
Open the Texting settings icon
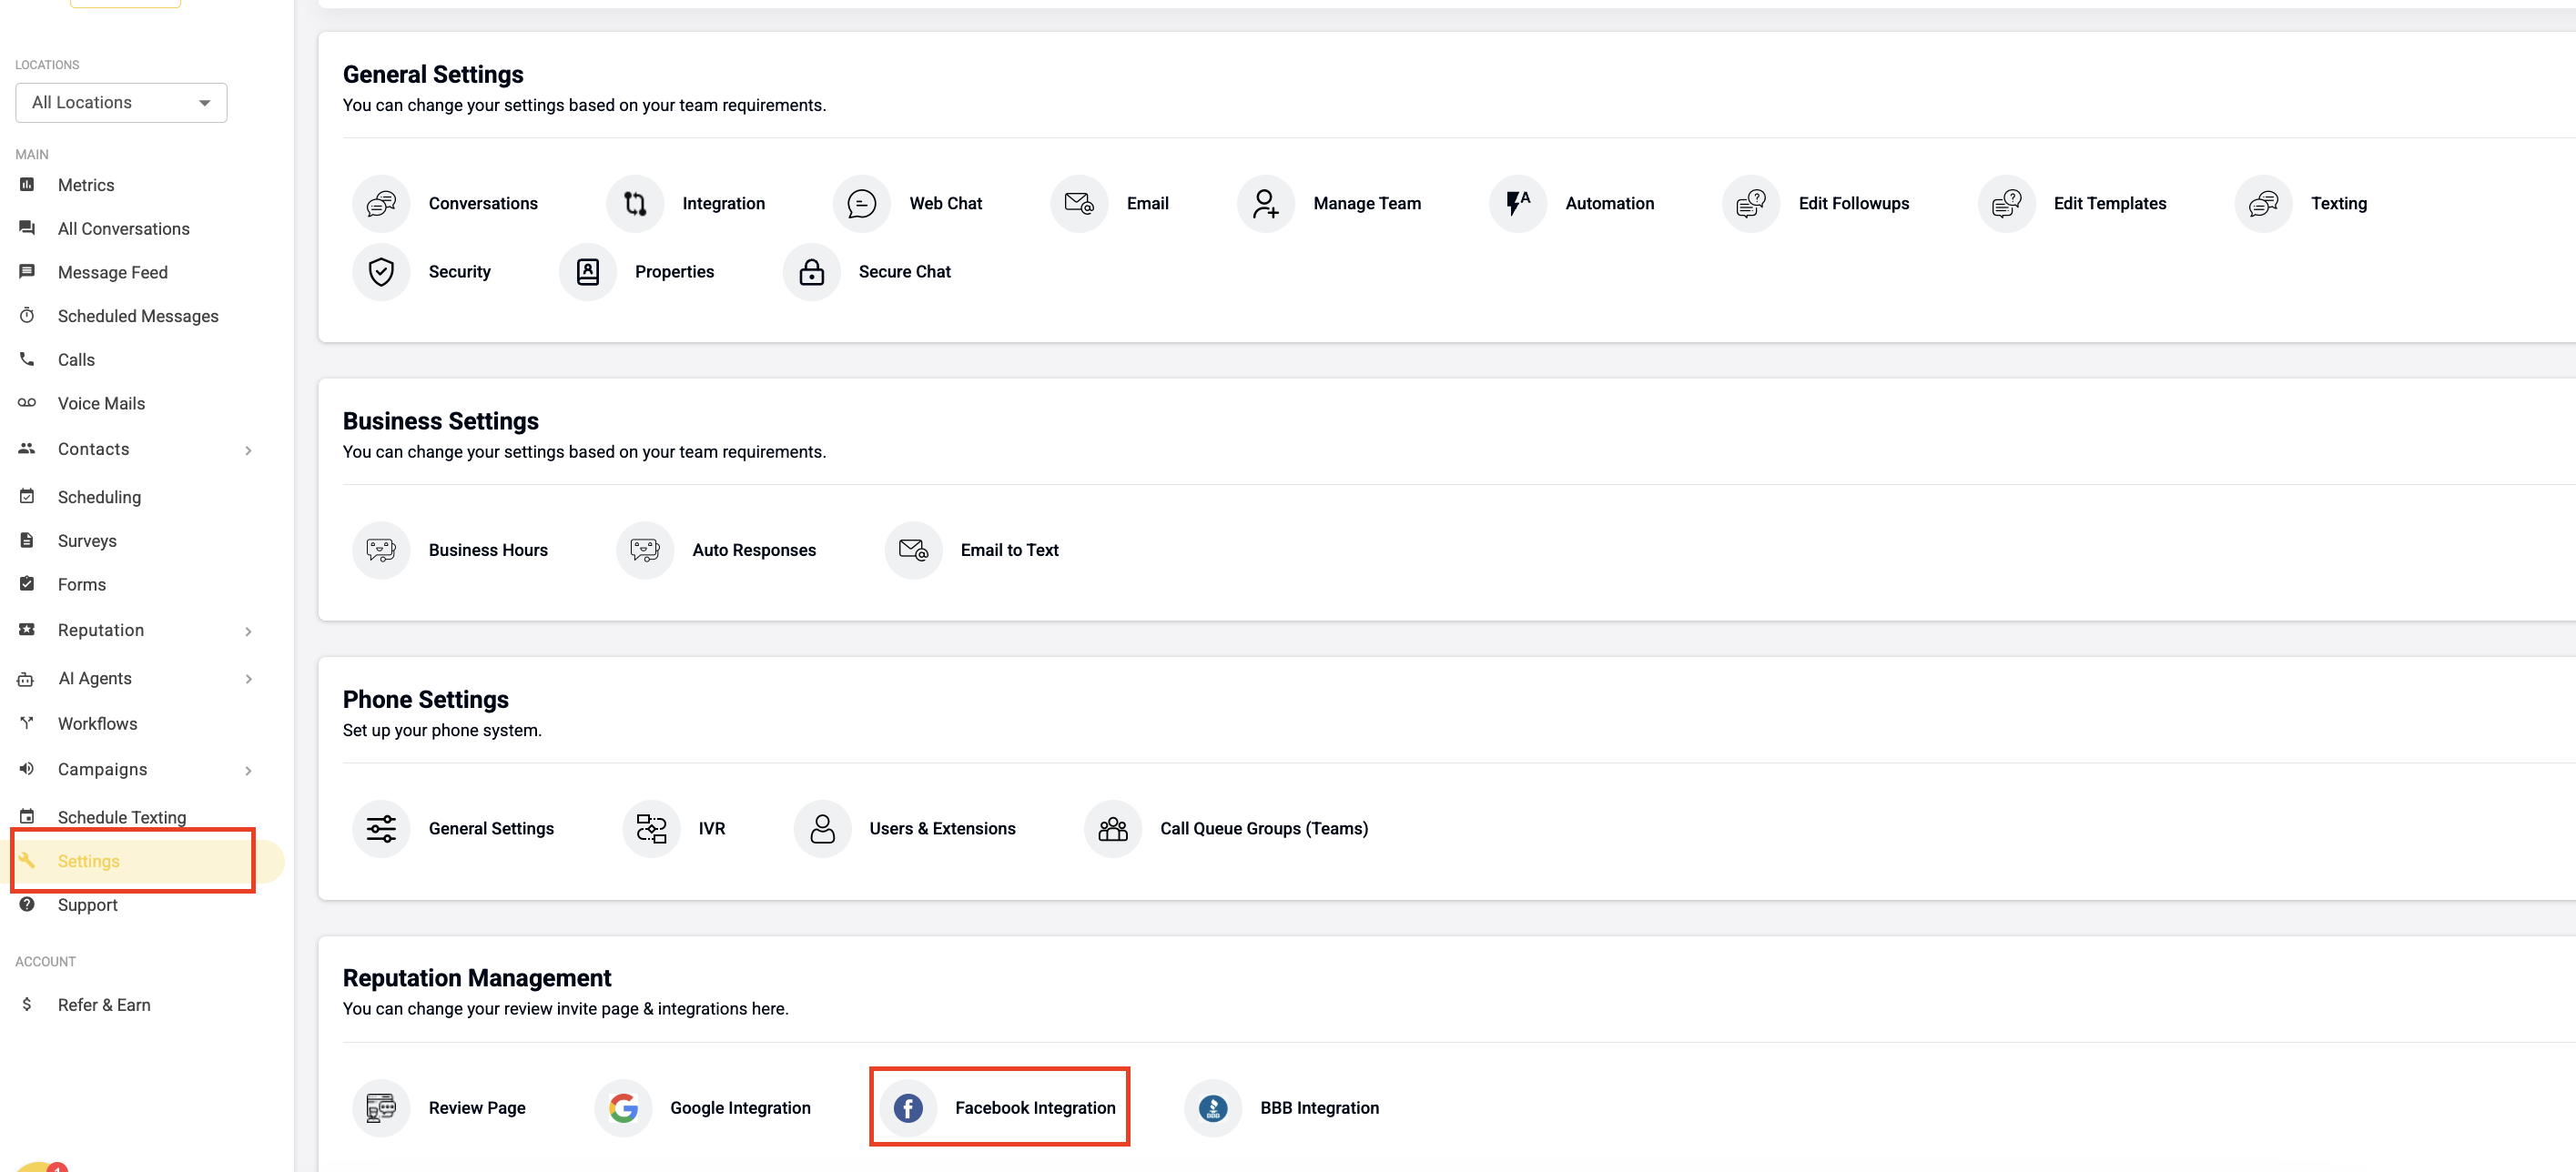click(2263, 204)
